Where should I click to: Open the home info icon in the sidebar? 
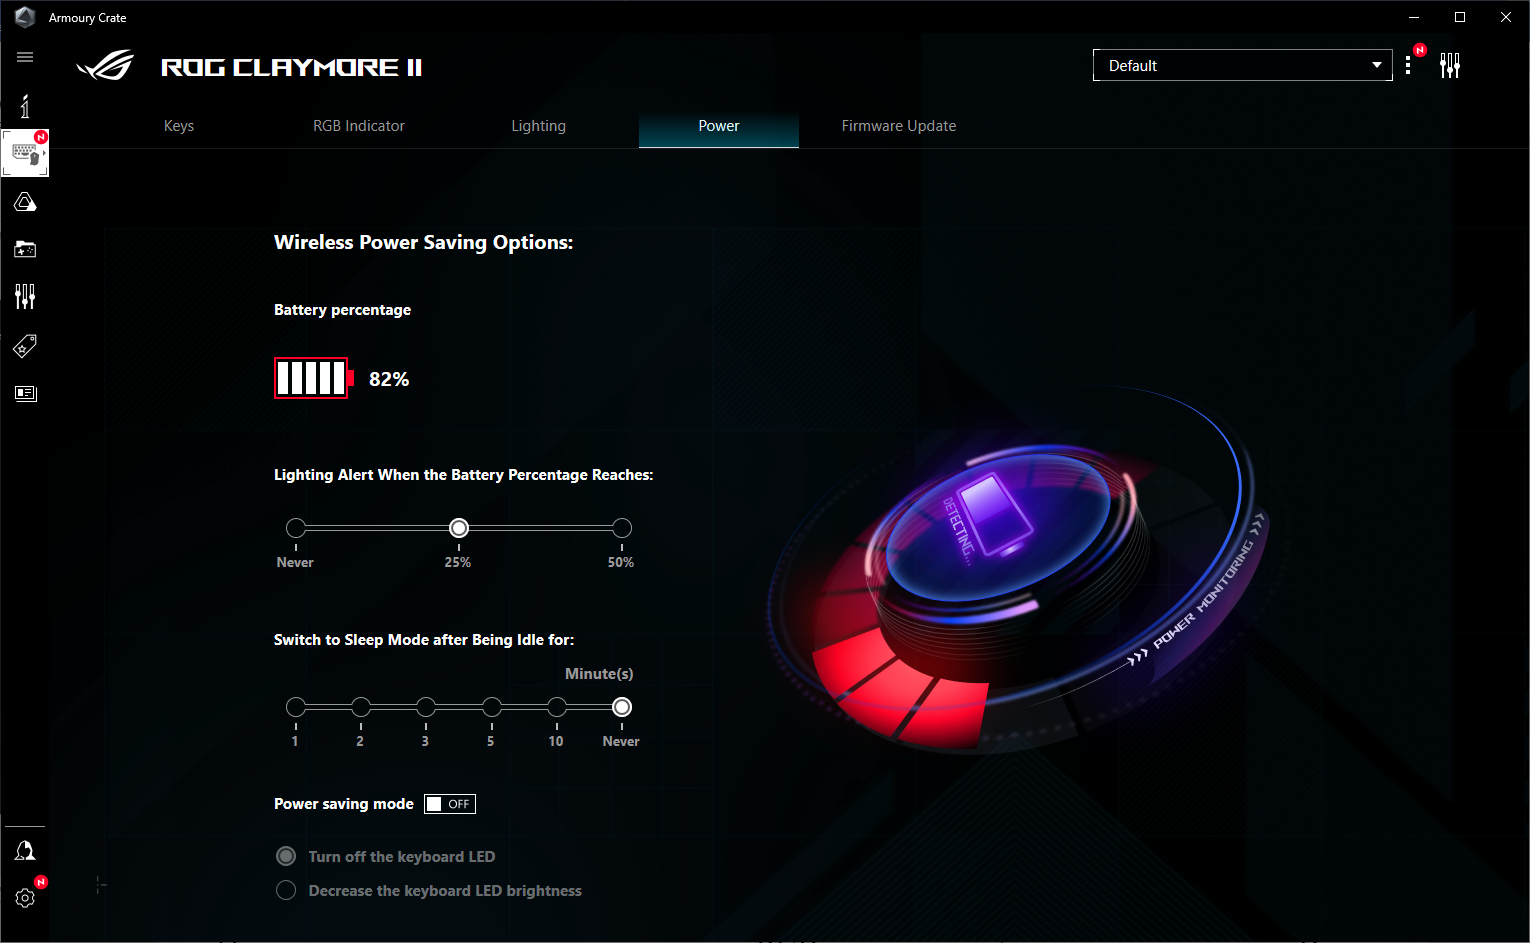coord(25,106)
